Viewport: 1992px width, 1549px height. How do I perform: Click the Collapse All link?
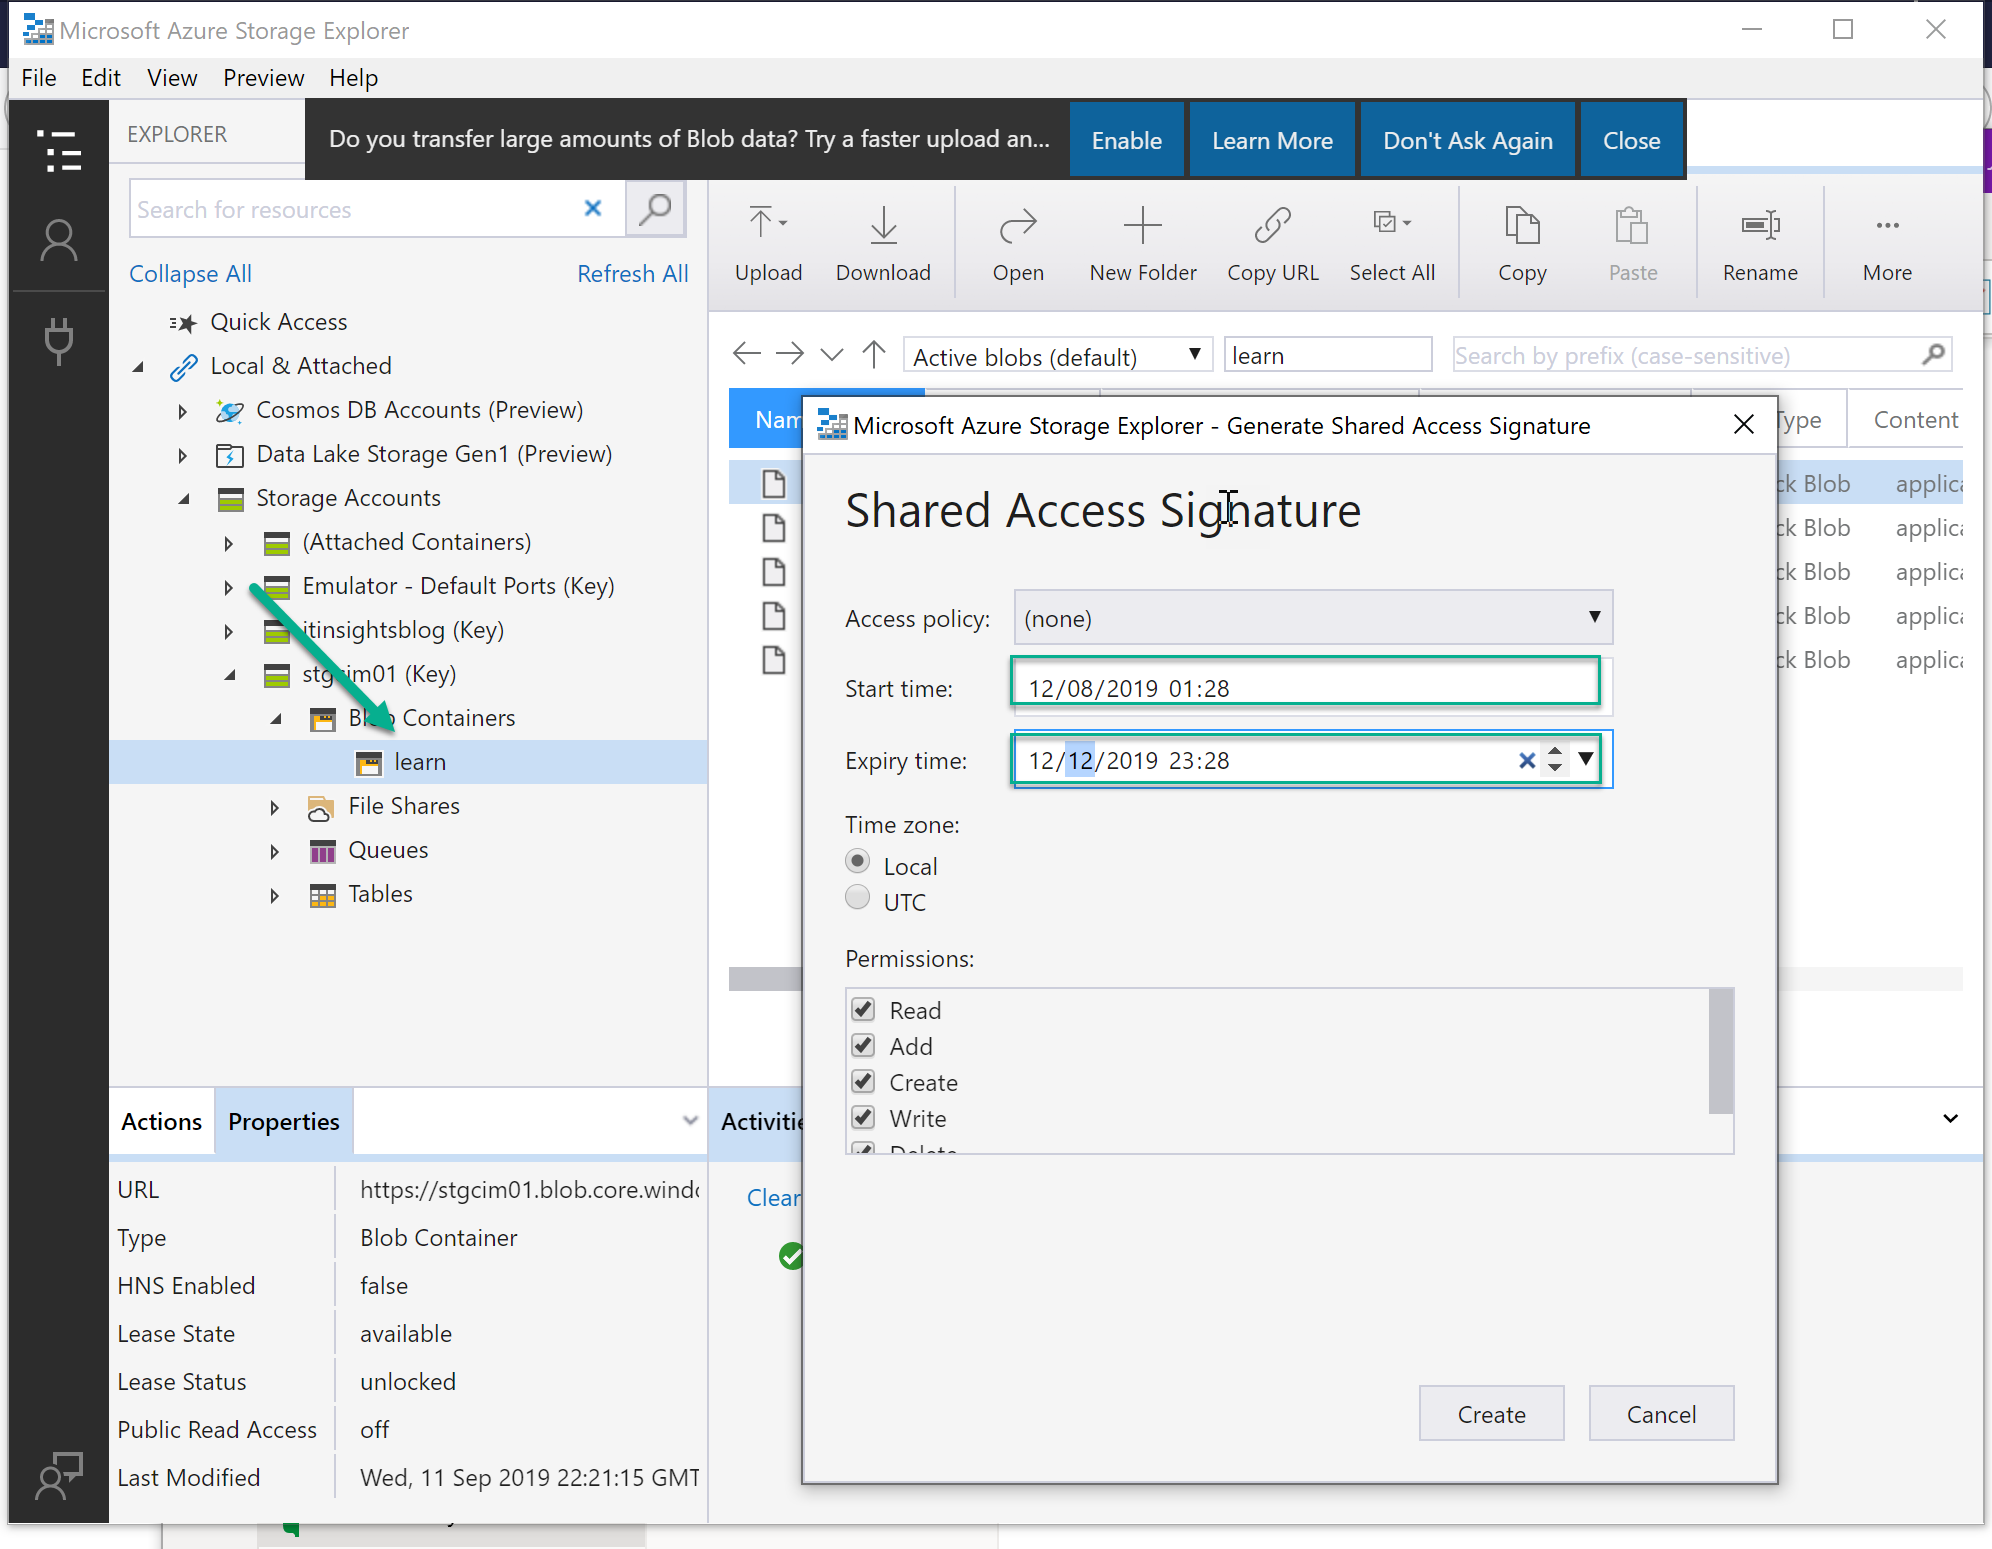click(x=190, y=273)
